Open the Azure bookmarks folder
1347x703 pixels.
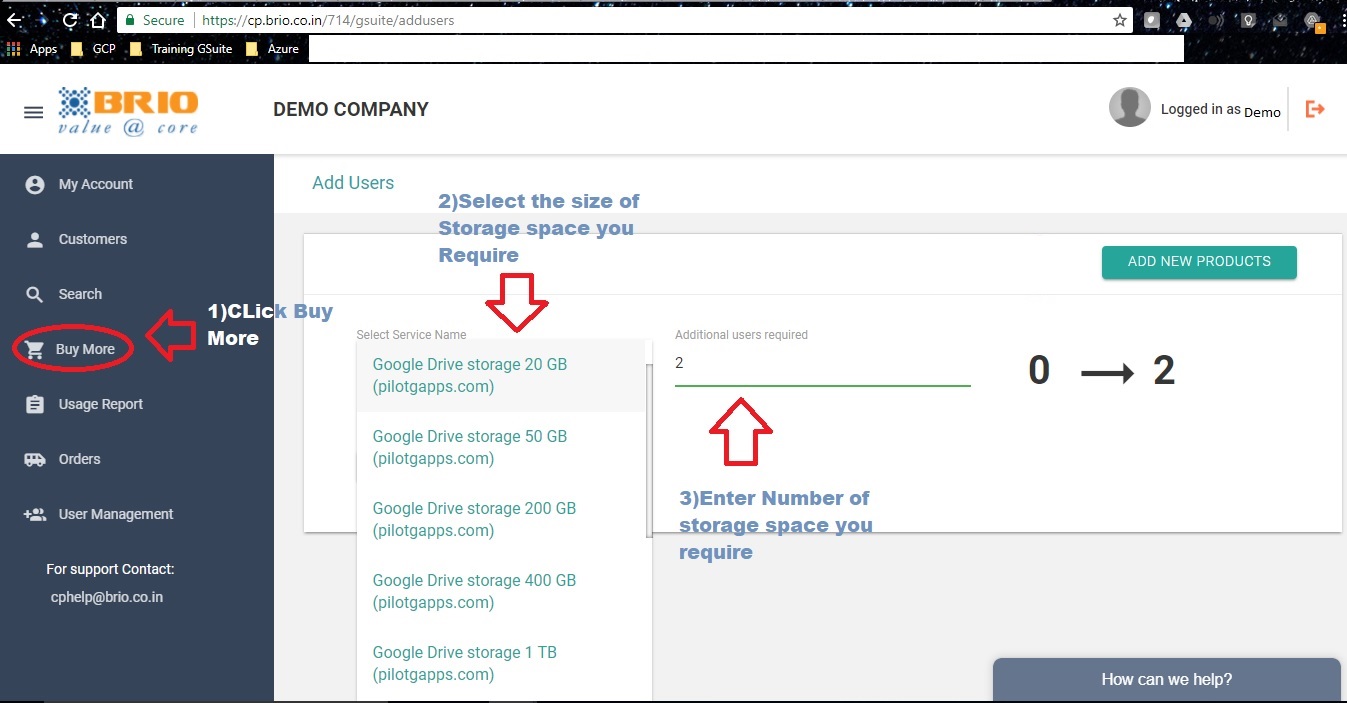click(272, 48)
